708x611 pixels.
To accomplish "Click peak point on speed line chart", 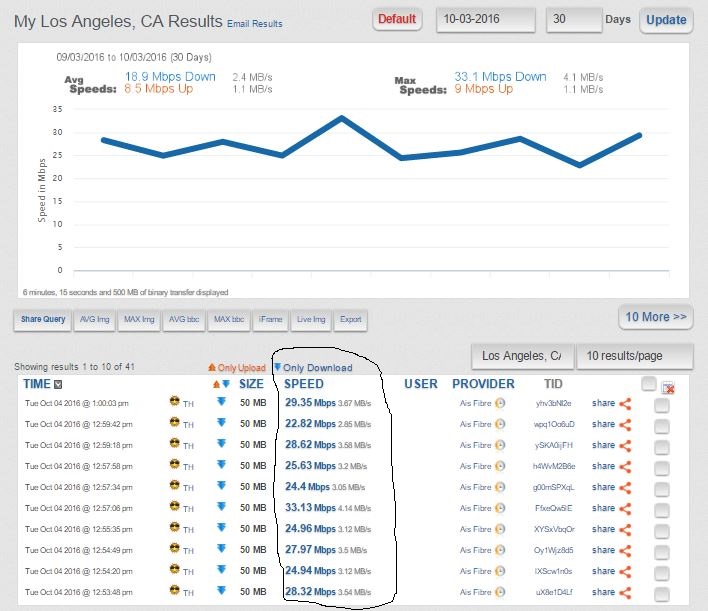I will coord(342,118).
